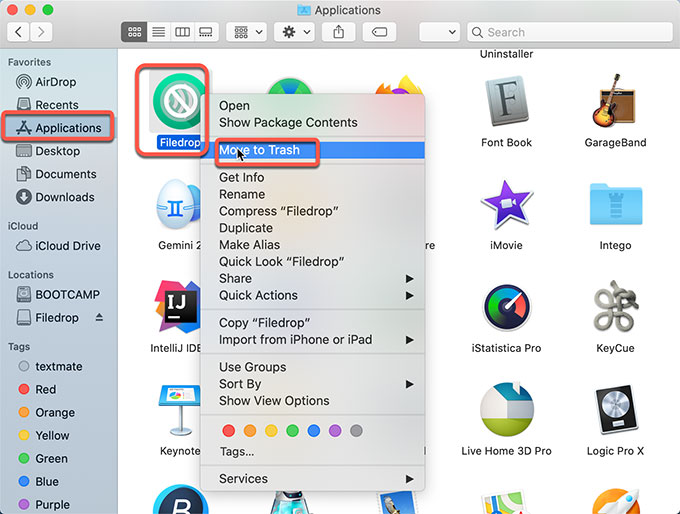Choose Make Alias
This screenshot has width=680, height=514.
coord(312,245)
